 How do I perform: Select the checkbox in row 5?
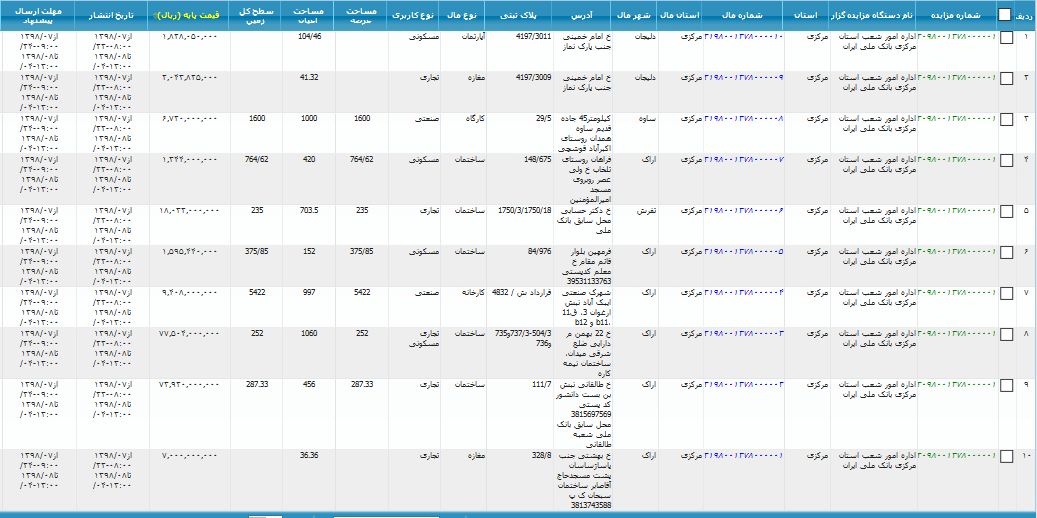tap(1005, 210)
